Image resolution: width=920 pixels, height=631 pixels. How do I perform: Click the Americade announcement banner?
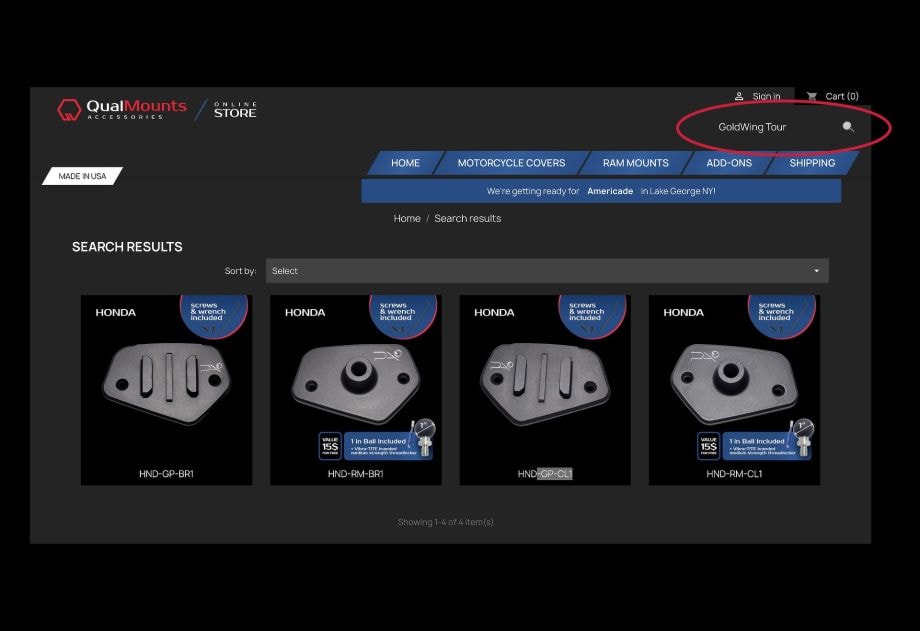tap(600, 191)
